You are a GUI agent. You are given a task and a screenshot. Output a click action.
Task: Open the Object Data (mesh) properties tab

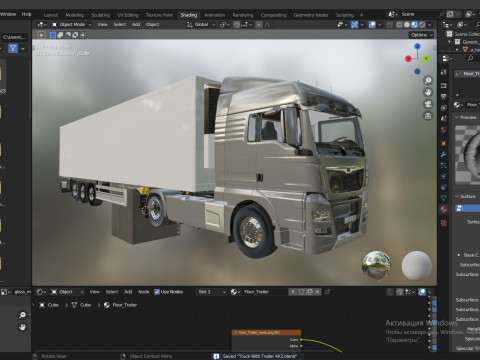(443, 198)
